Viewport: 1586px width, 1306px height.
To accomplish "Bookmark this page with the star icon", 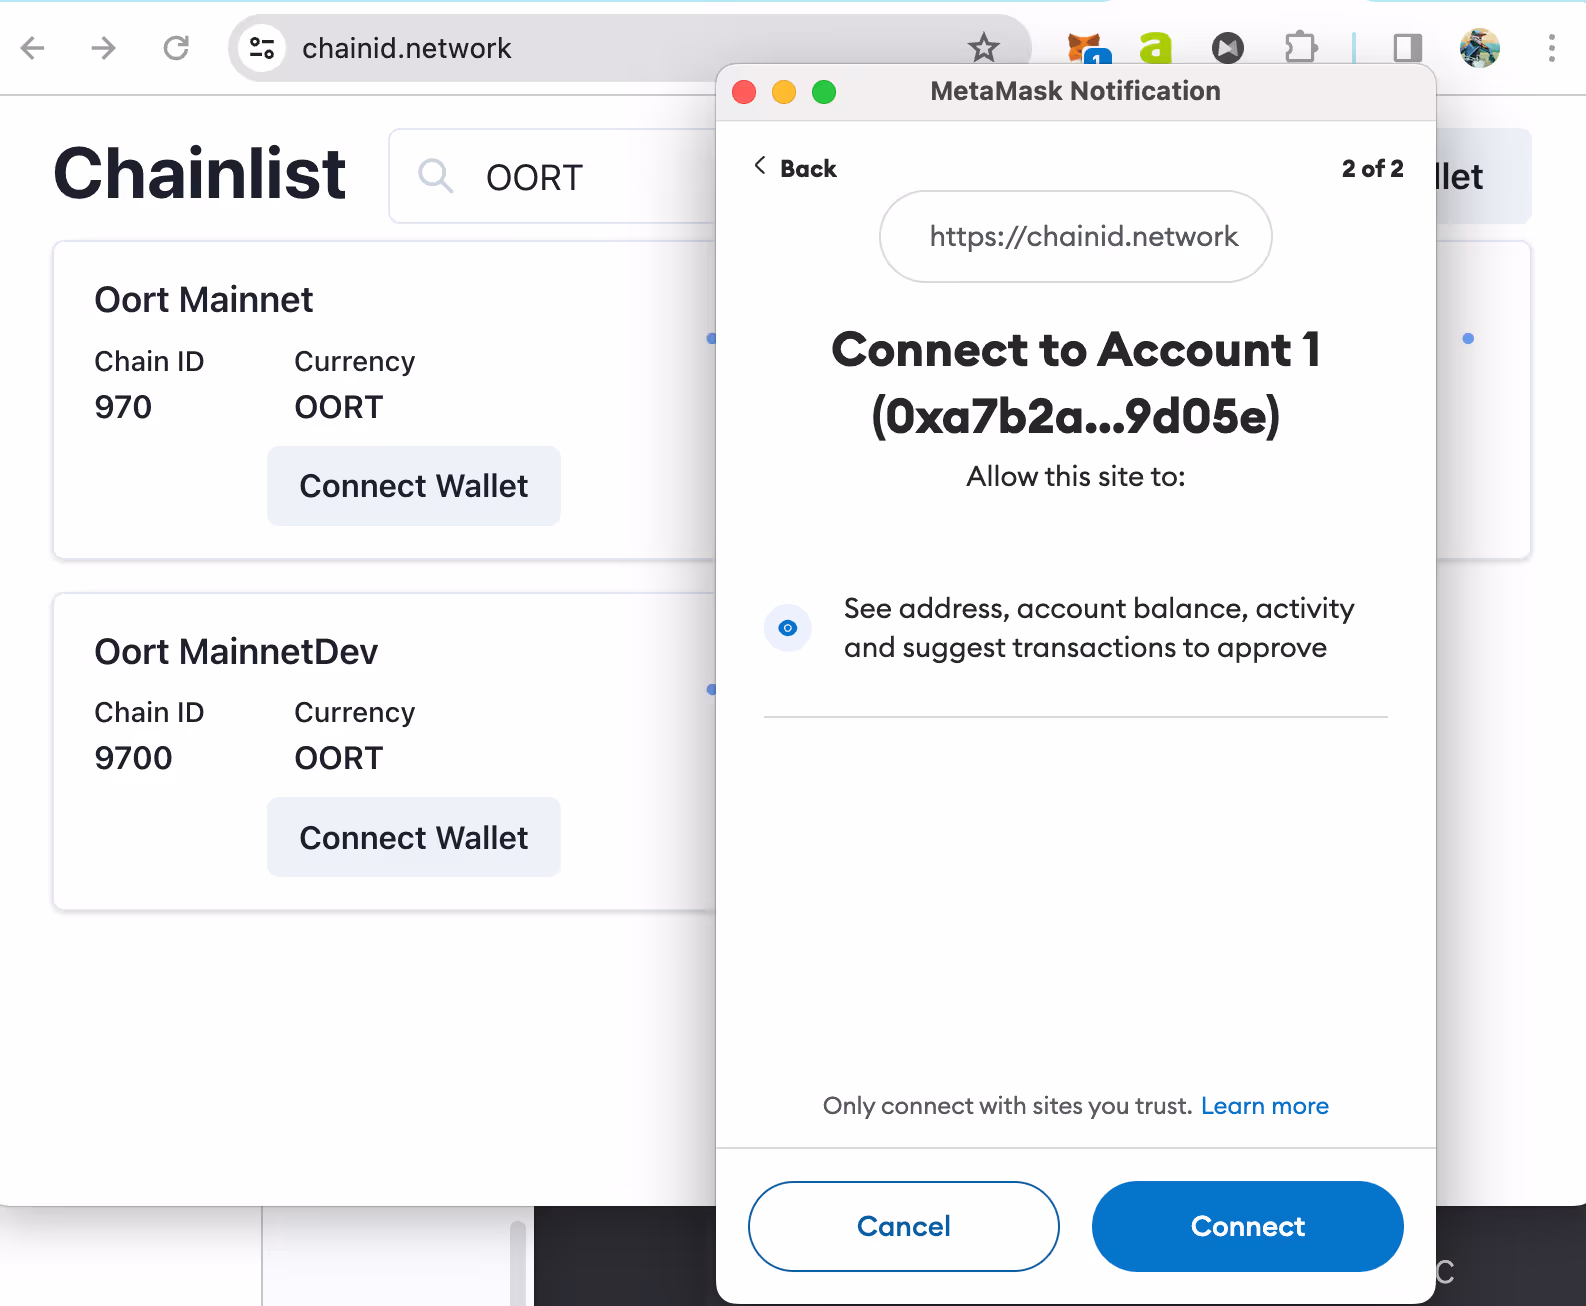I will 984,47.
